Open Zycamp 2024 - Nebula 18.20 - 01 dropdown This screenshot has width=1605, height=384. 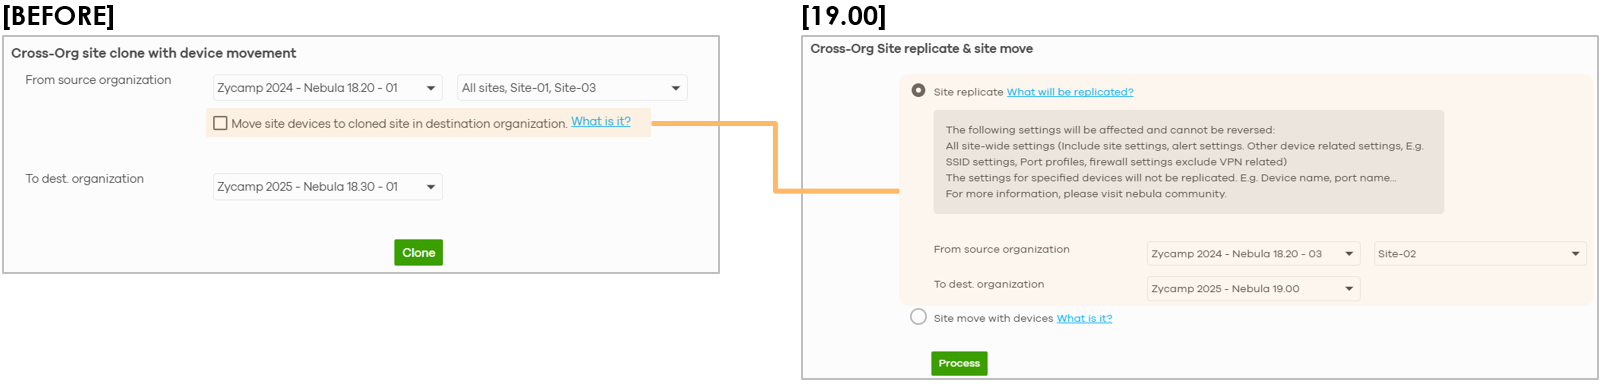327,88
